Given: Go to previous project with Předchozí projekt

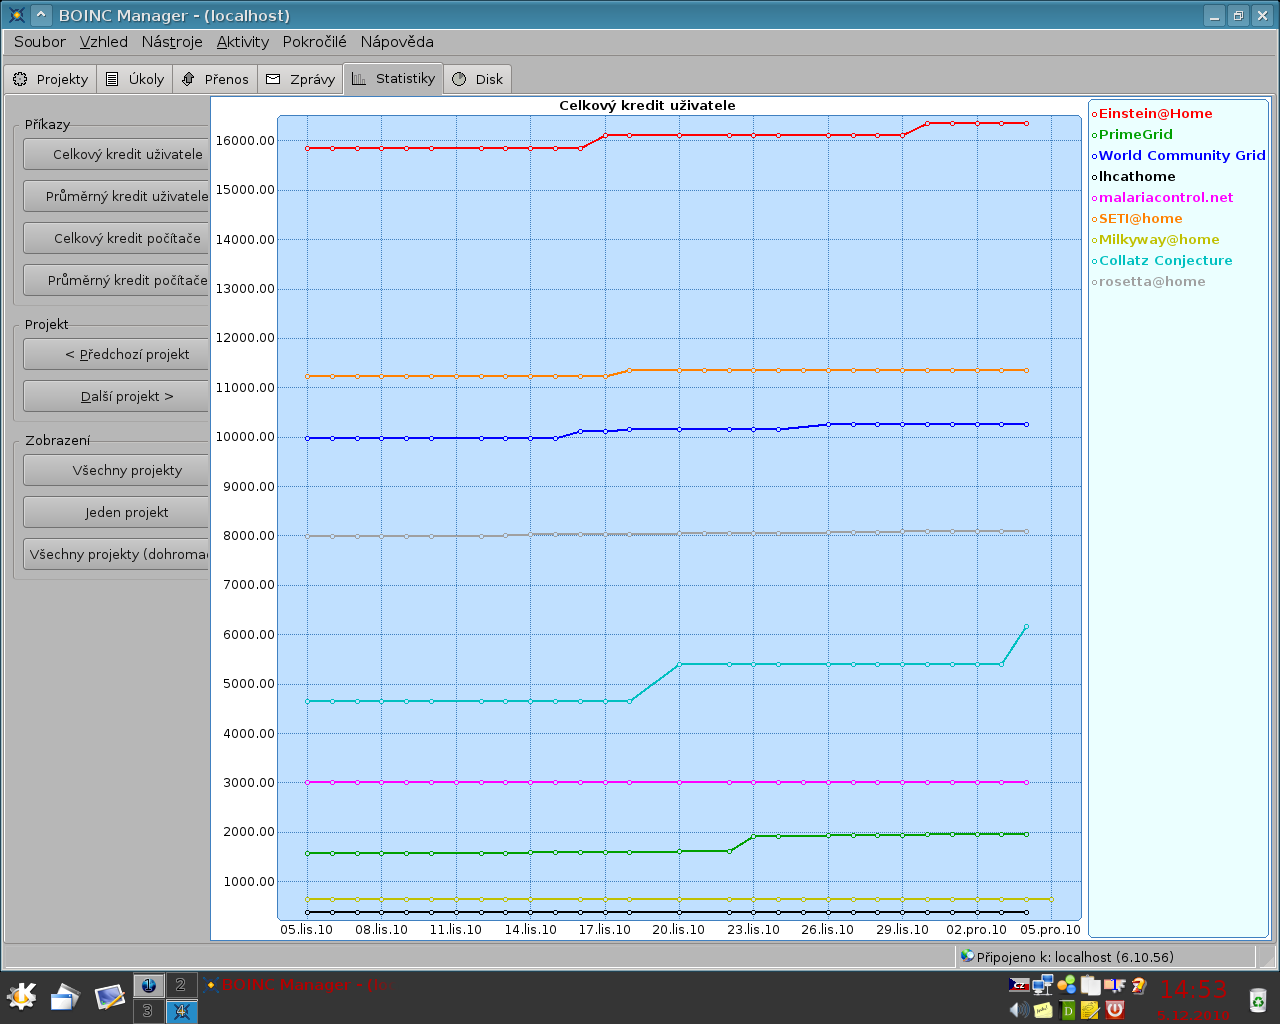Looking at the screenshot, I should pos(116,354).
